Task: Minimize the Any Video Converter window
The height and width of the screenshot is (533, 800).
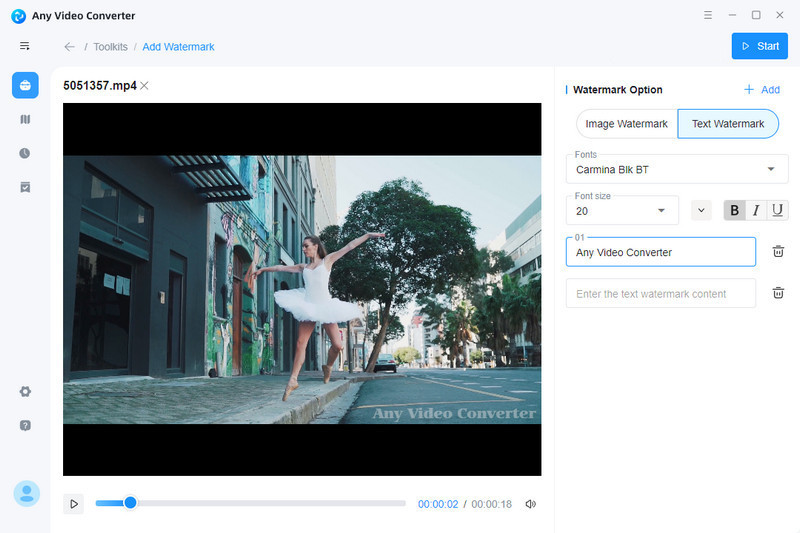Action: 732,15
